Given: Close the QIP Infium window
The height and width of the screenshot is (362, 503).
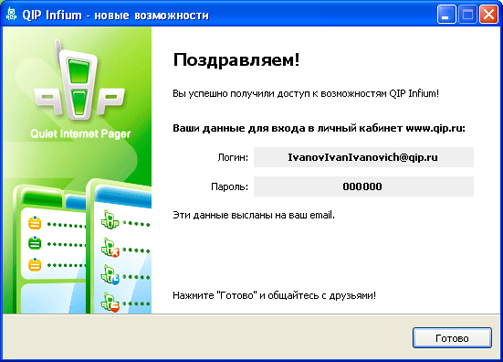Looking at the screenshot, I should 488,15.
